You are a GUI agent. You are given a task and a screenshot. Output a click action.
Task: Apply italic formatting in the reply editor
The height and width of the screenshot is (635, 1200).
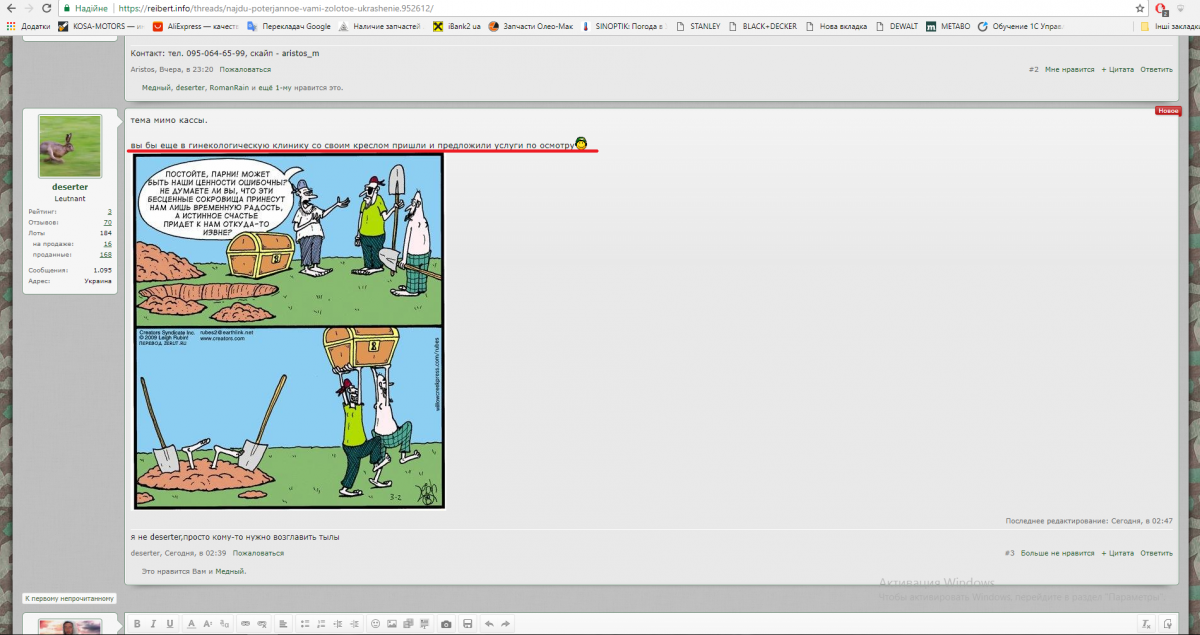pyautogui.click(x=154, y=624)
